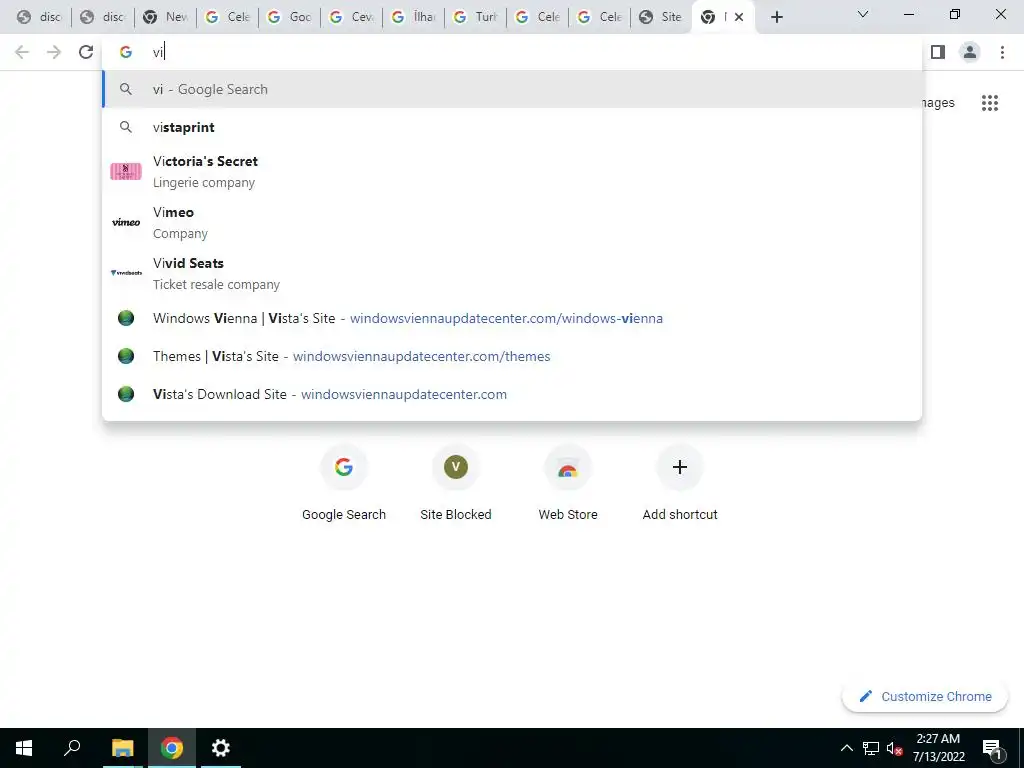Open the Windows Start menu

(24, 748)
